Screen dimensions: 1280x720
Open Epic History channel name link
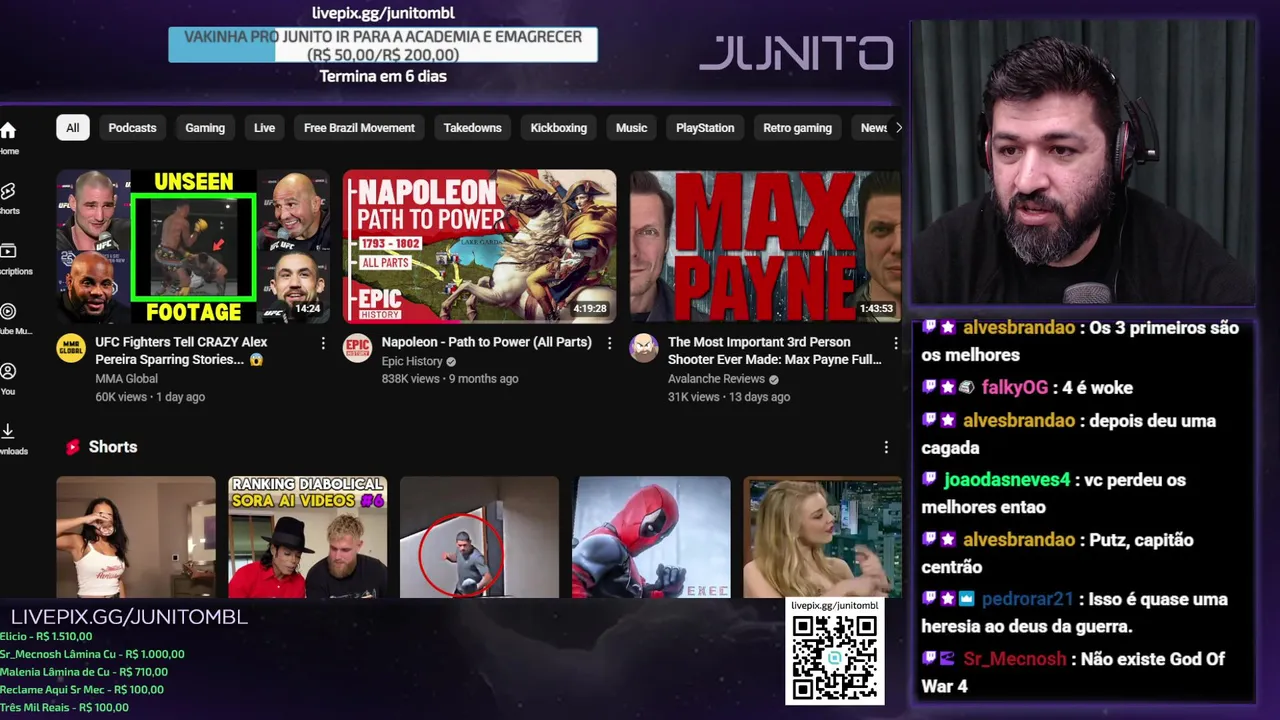412,361
